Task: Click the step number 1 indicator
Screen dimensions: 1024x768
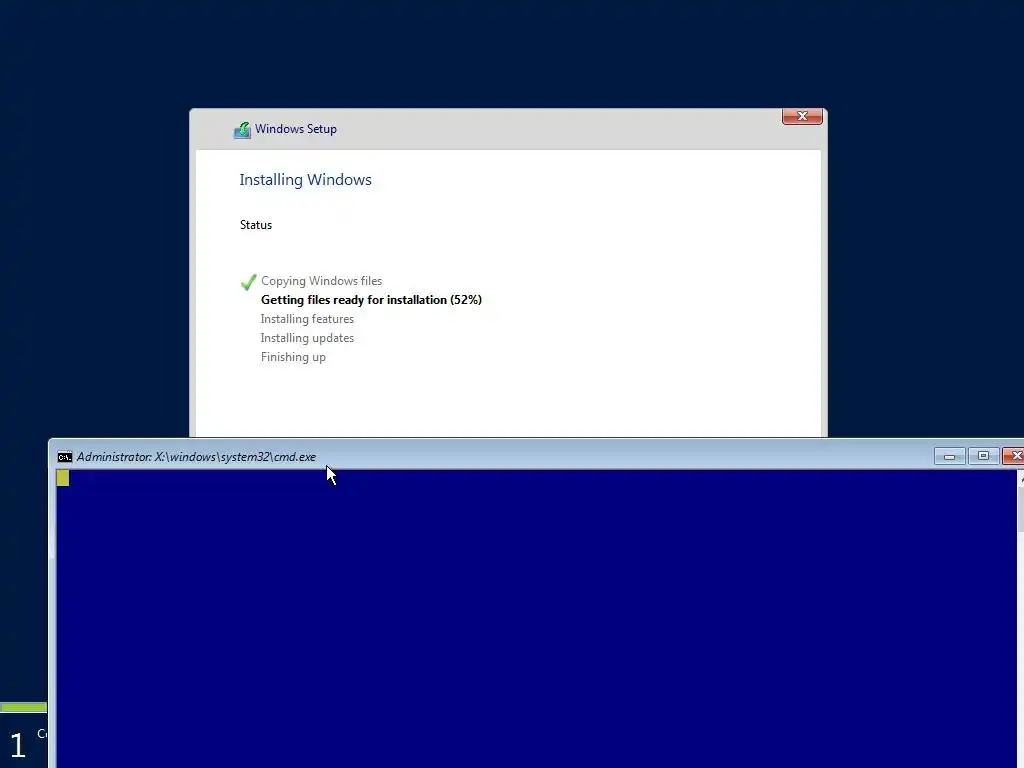Action: pos(18,745)
